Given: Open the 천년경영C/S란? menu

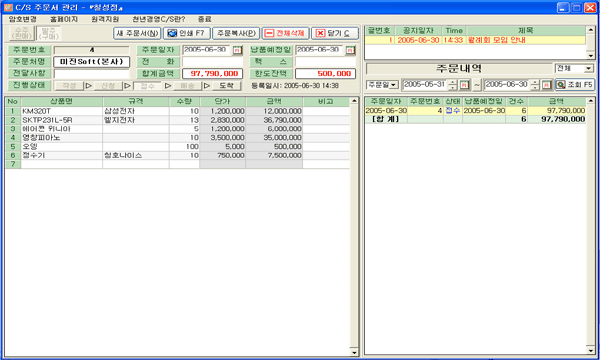Looking at the screenshot, I should click(x=158, y=19).
